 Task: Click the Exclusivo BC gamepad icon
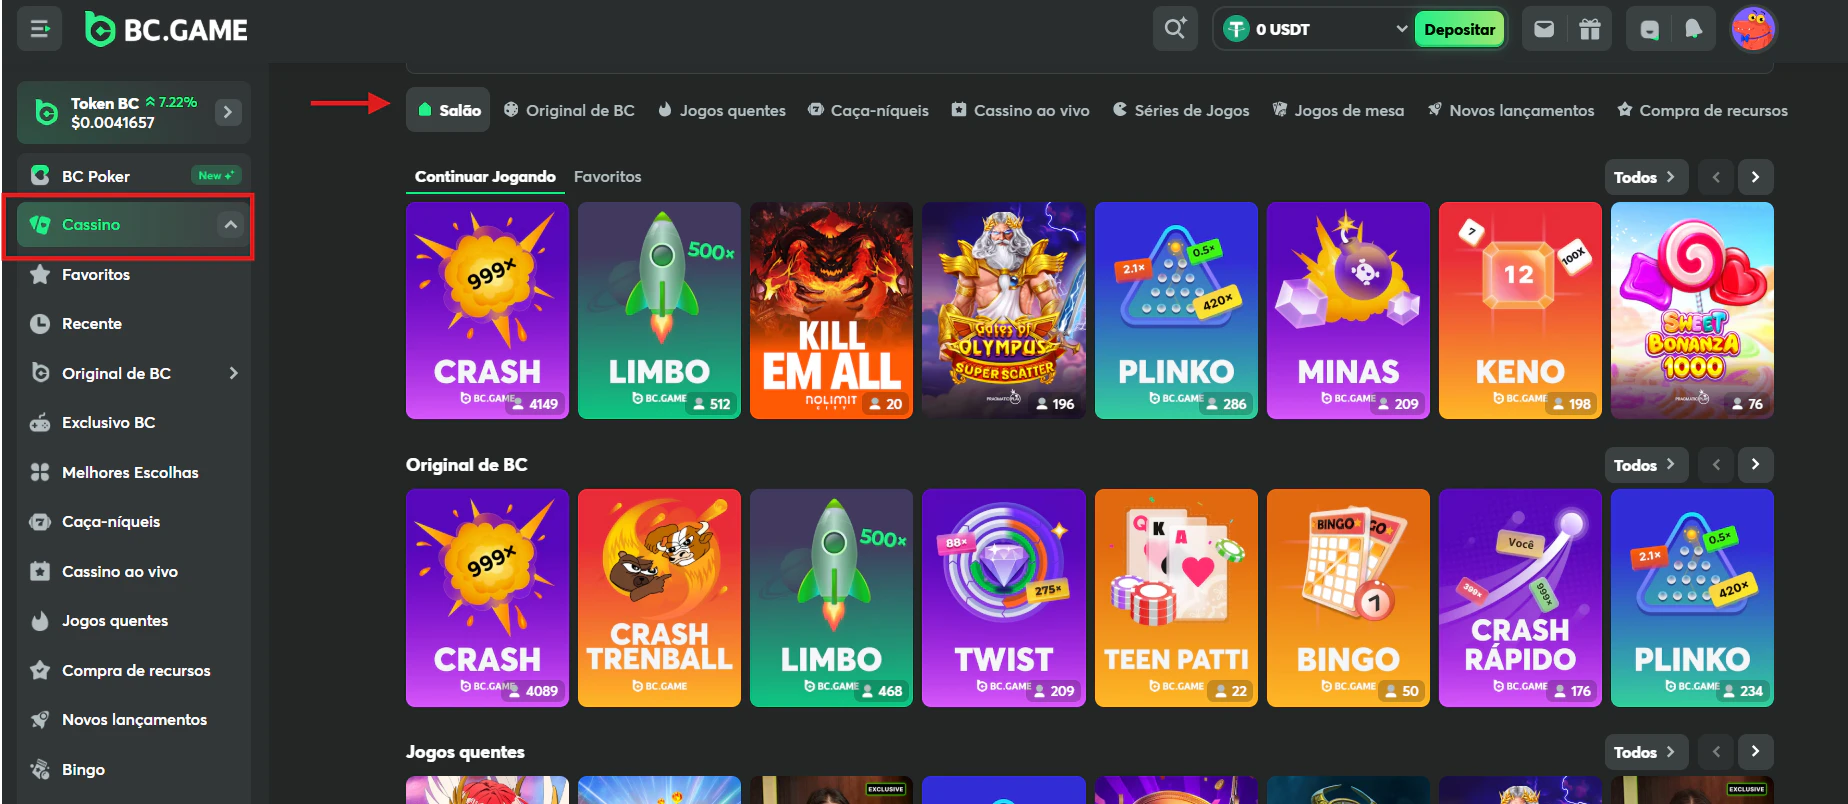40,423
